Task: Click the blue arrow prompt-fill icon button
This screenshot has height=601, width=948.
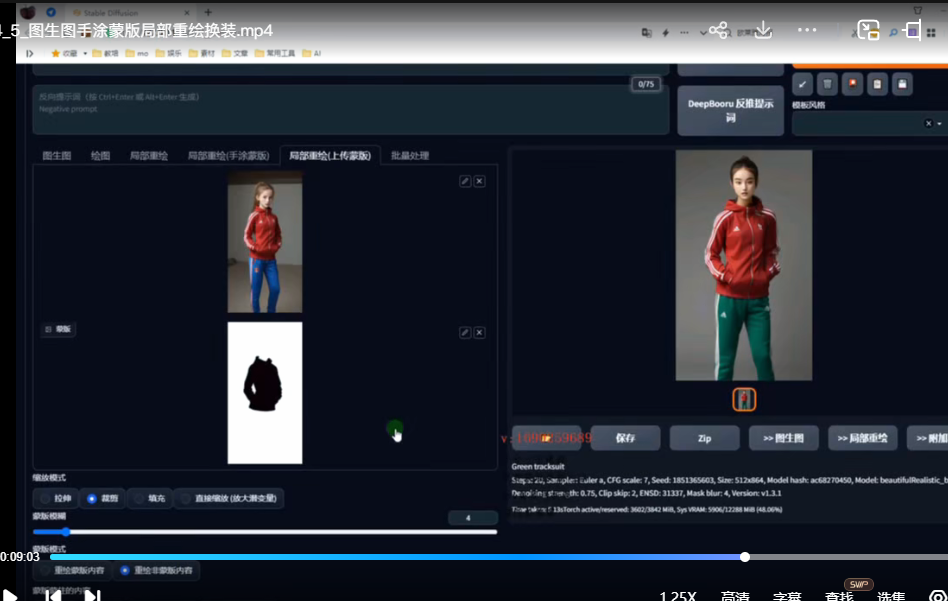Action: coord(802,85)
